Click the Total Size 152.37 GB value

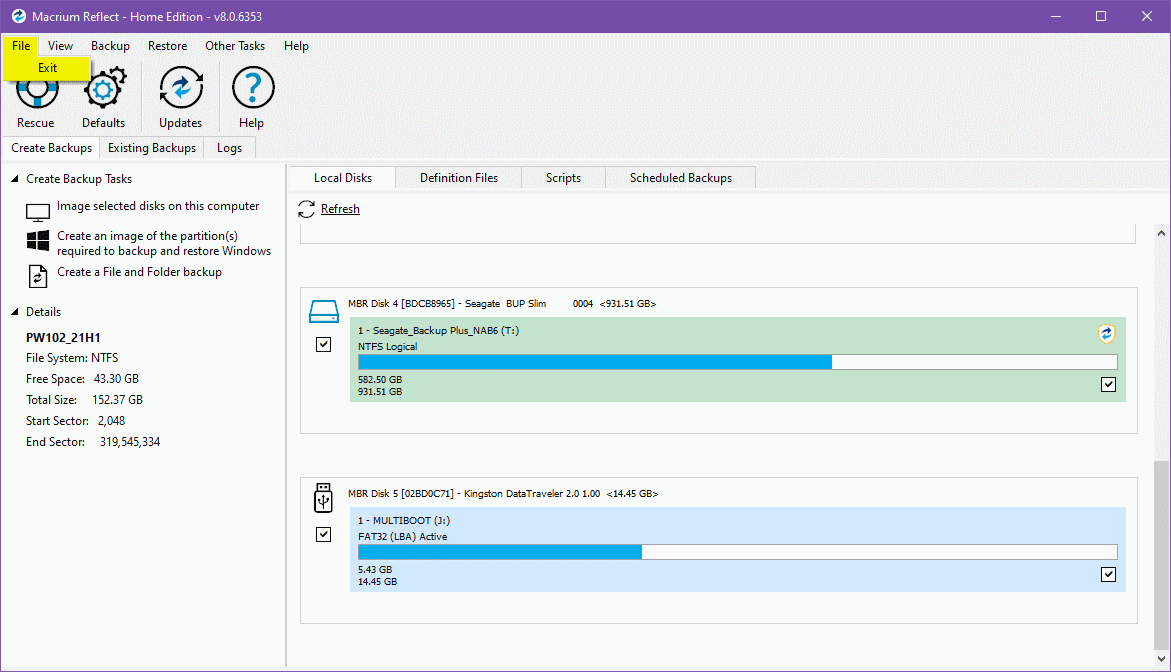[117, 400]
